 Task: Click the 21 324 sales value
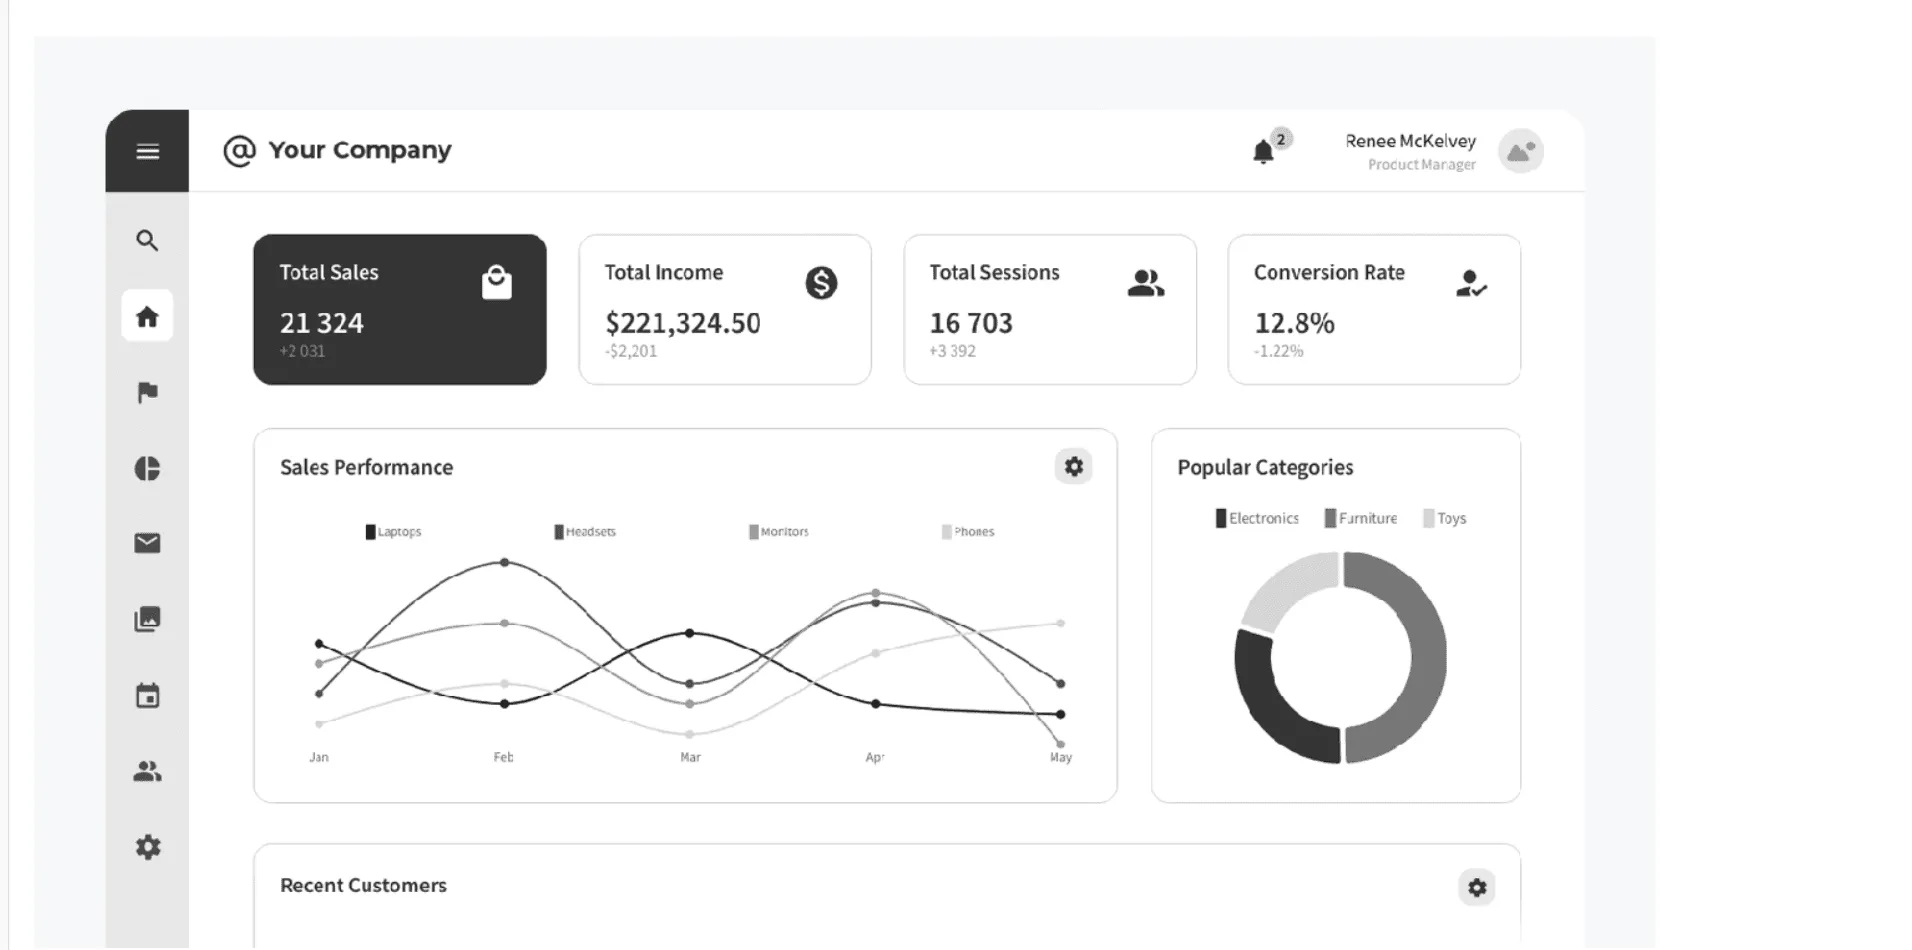(x=322, y=323)
